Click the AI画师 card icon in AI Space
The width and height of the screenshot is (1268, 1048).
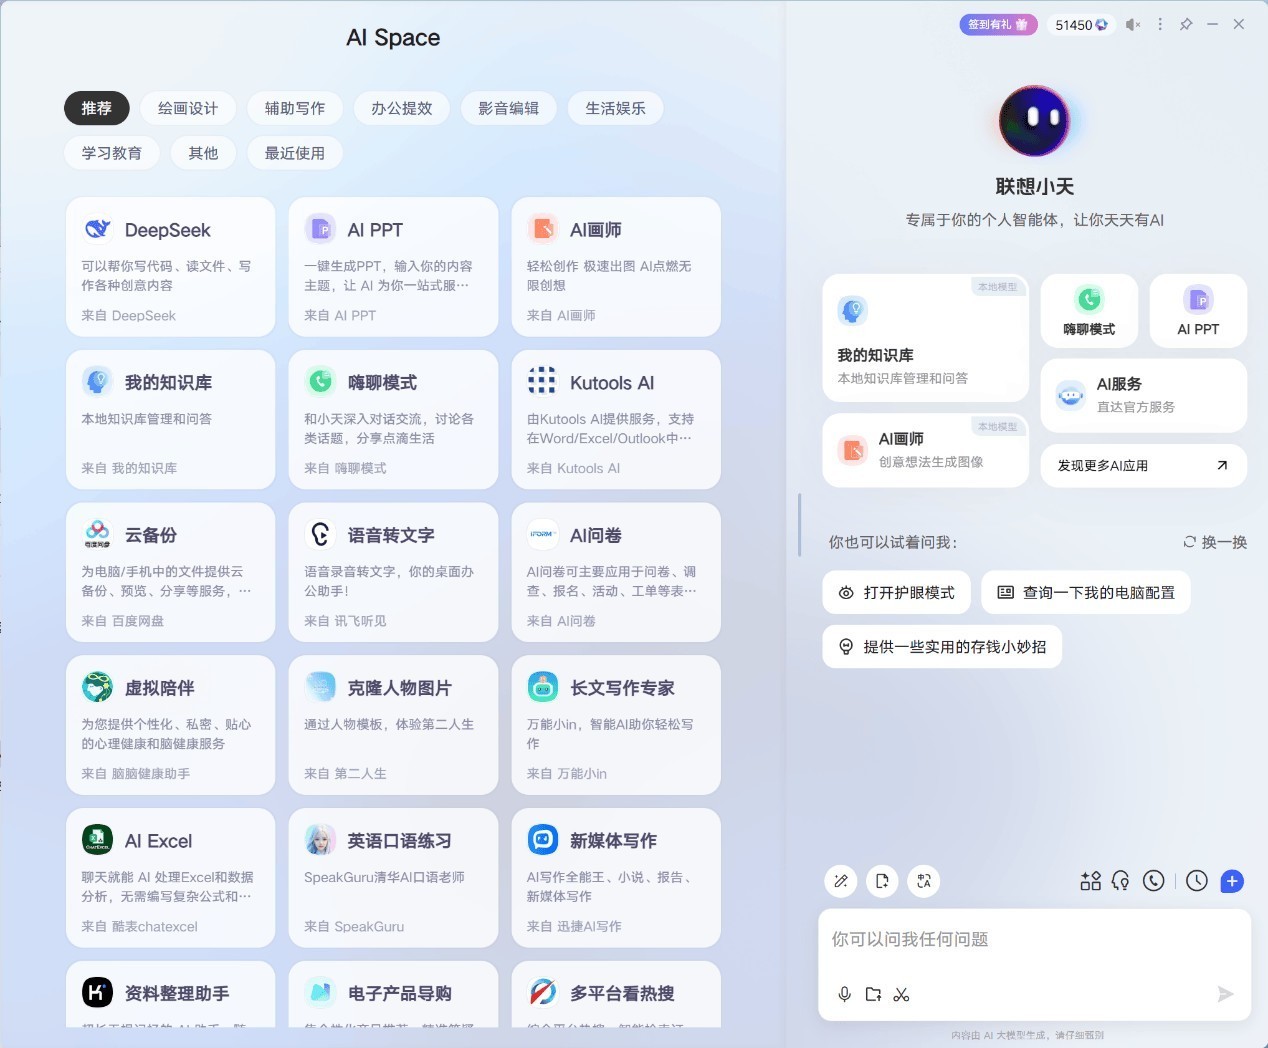543,229
